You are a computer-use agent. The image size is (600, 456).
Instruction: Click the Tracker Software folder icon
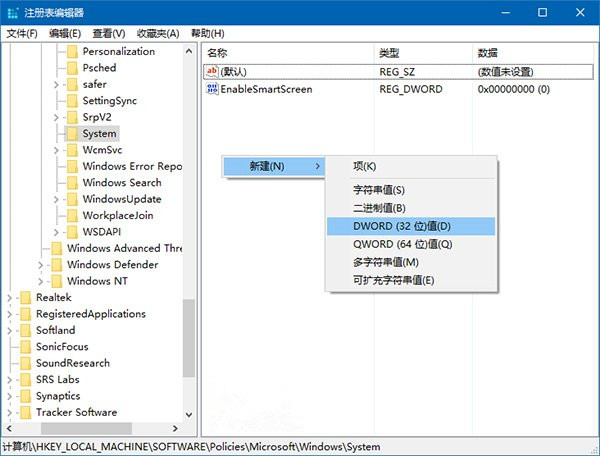coord(24,412)
